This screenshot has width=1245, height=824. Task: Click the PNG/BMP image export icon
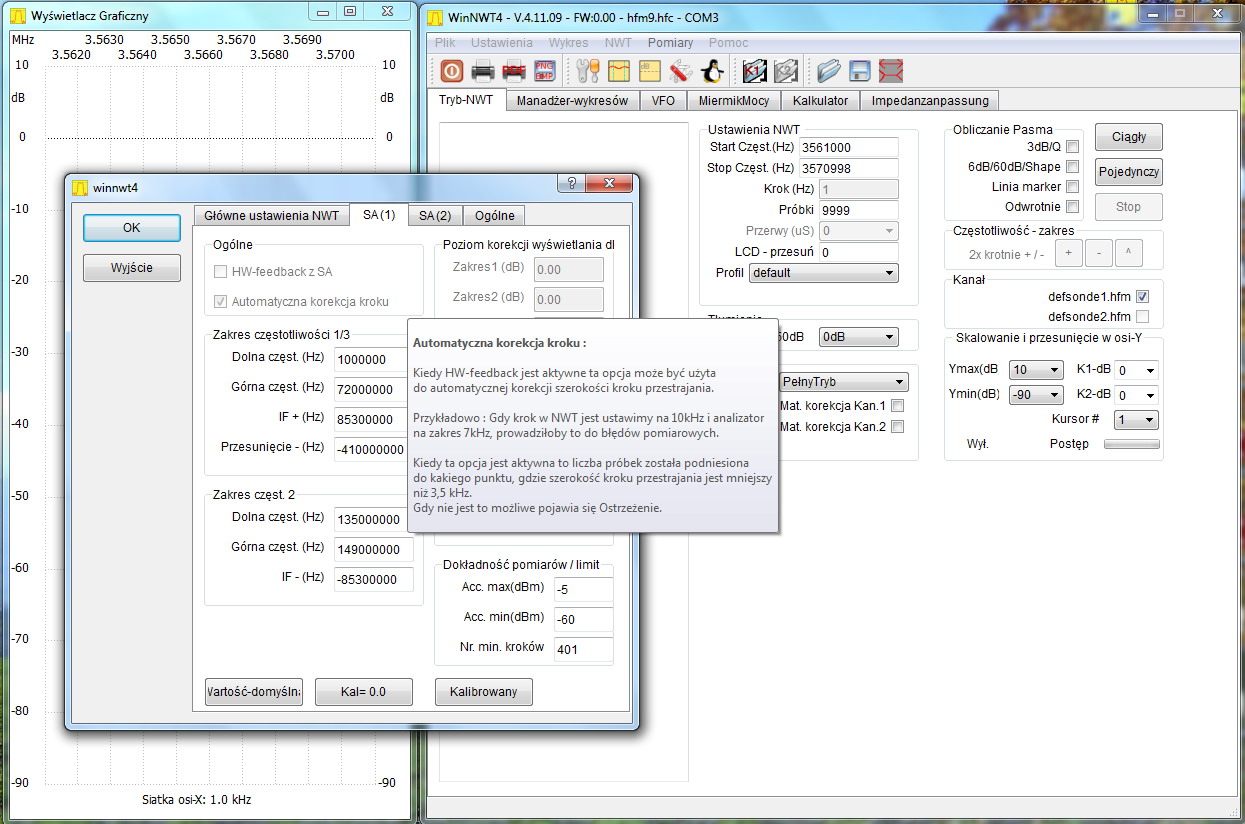point(545,71)
